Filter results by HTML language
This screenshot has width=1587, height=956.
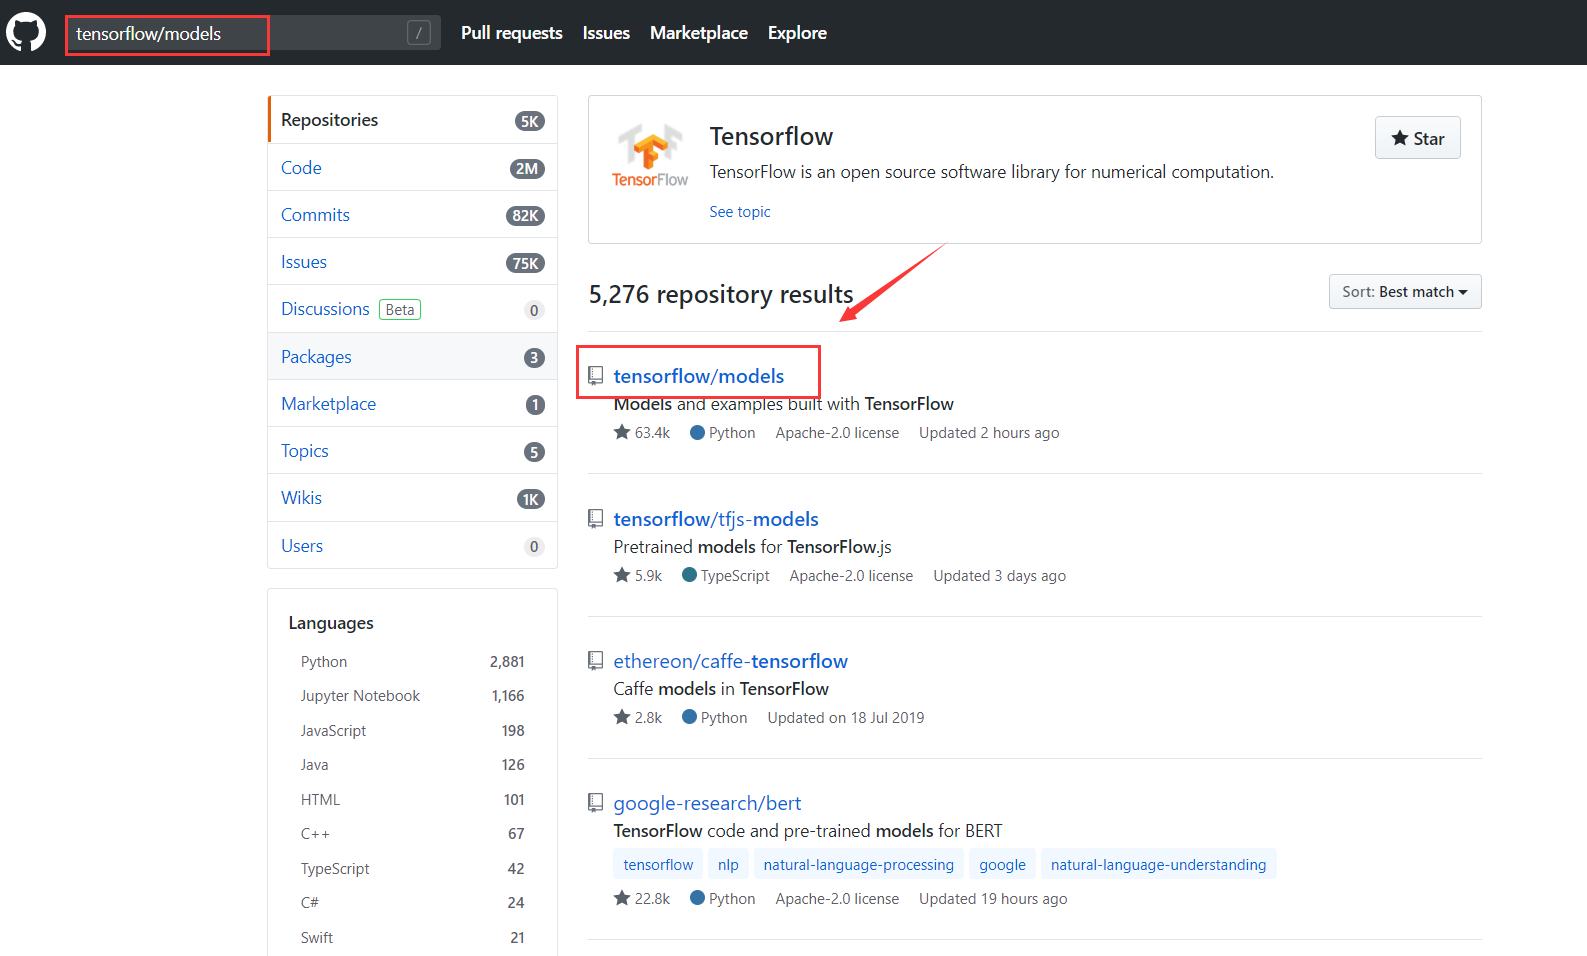pyautogui.click(x=412, y=800)
